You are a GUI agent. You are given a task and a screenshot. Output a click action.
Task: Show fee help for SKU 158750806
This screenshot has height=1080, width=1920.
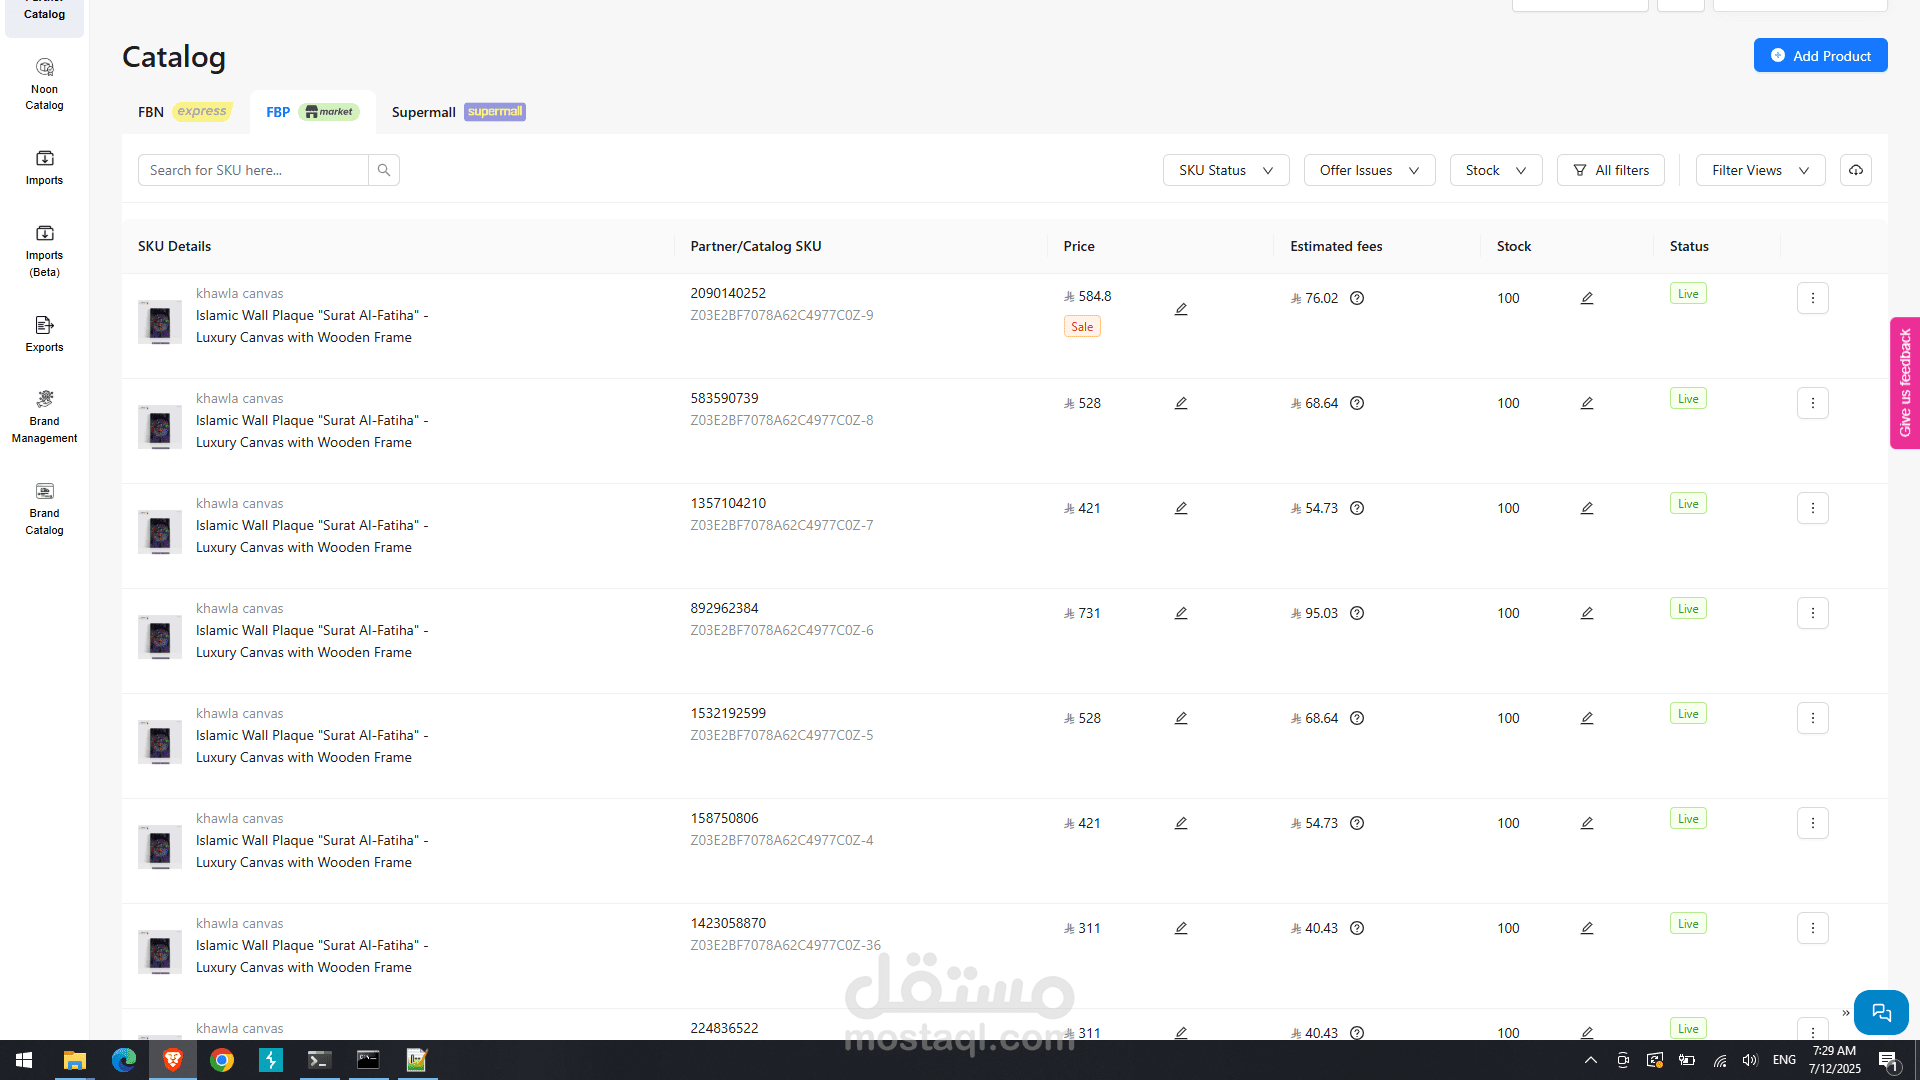pyautogui.click(x=1357, y=823)
